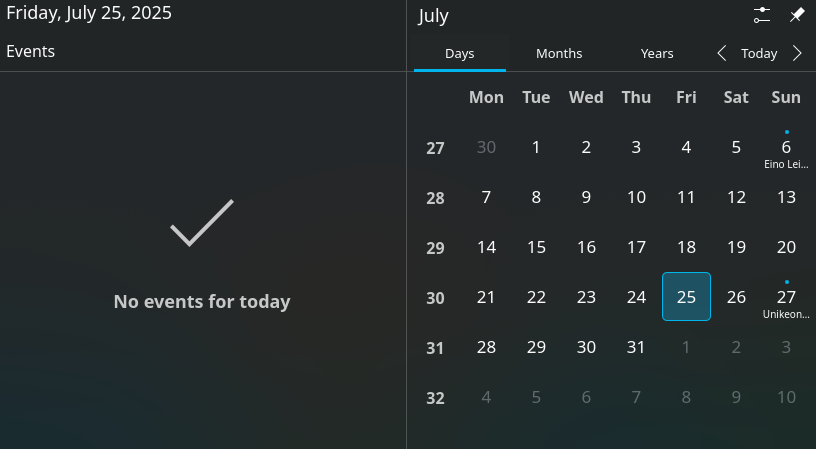Click the July month heading
Image resolution: width=816 pixels, height=449 pixels.
434,16
